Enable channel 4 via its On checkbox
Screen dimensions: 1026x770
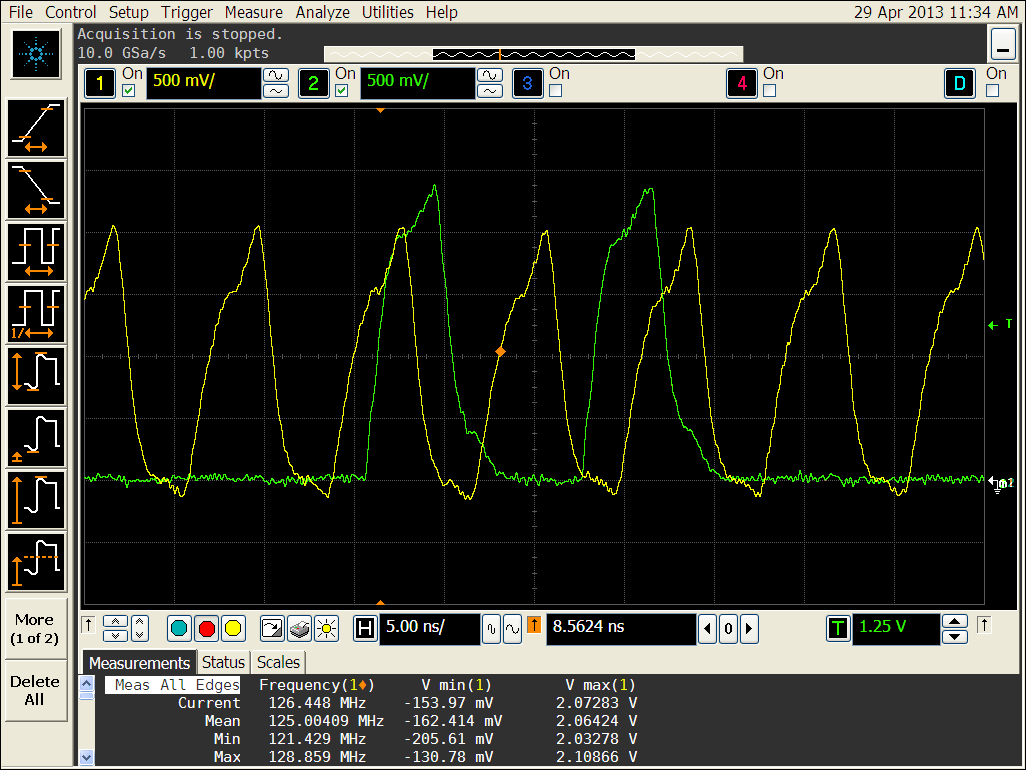[x=770, y=90]
